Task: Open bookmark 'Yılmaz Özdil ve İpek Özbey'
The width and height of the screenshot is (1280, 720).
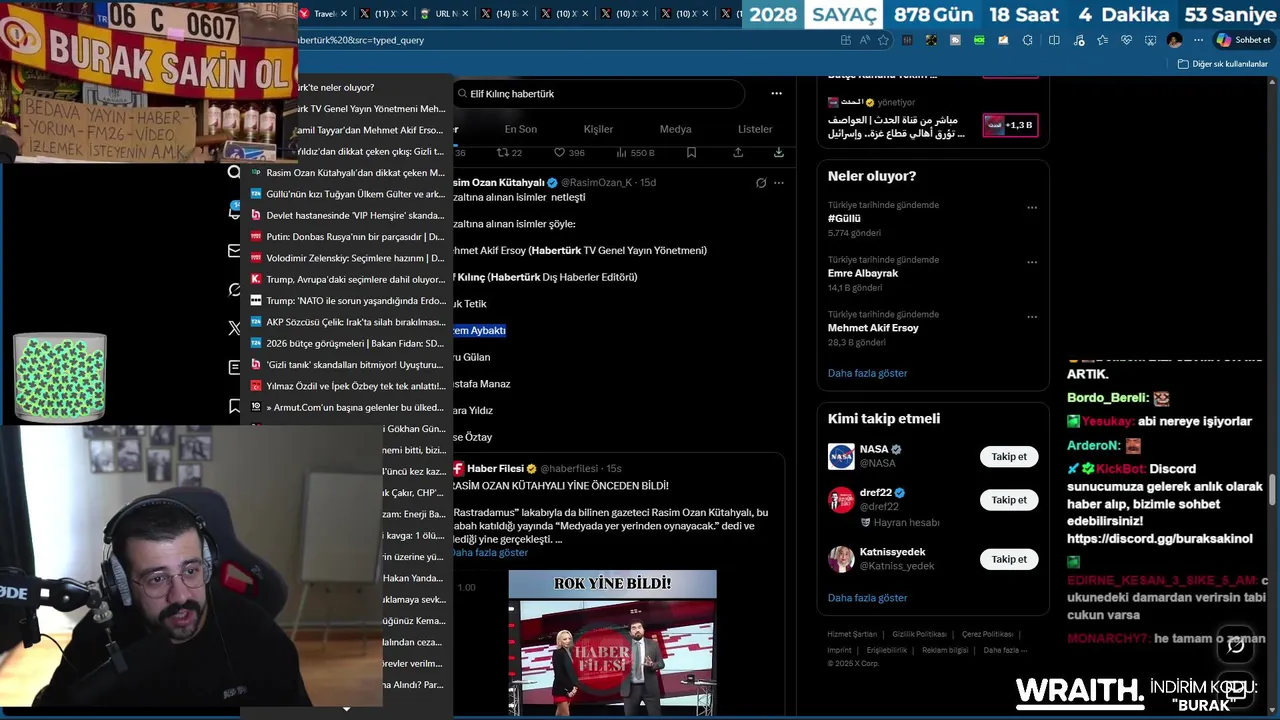Action: (348, 386)
